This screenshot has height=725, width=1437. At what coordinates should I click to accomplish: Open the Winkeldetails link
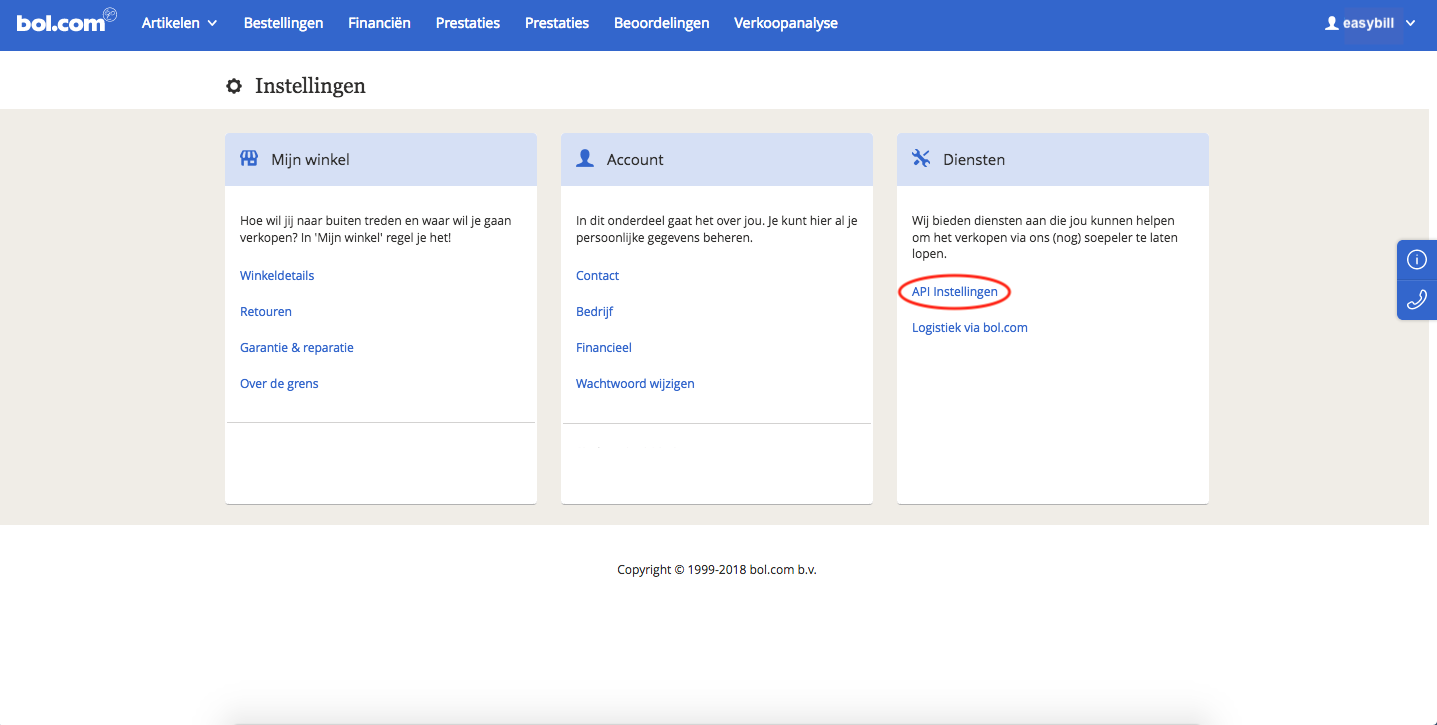pos(277,276)
